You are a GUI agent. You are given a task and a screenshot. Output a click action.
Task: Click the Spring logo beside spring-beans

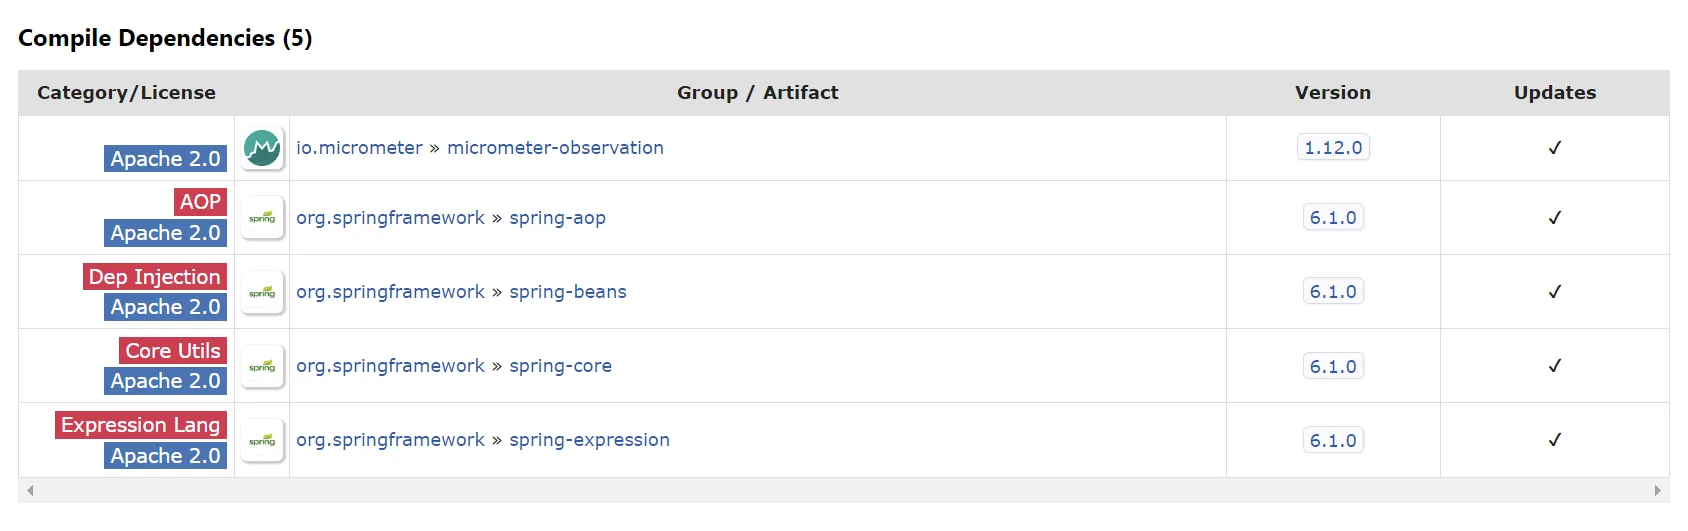(262, 292)
